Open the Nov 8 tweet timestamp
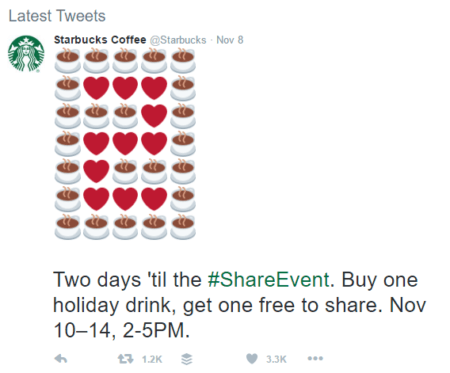Screen dimensions: 450x373 (230, 40)
